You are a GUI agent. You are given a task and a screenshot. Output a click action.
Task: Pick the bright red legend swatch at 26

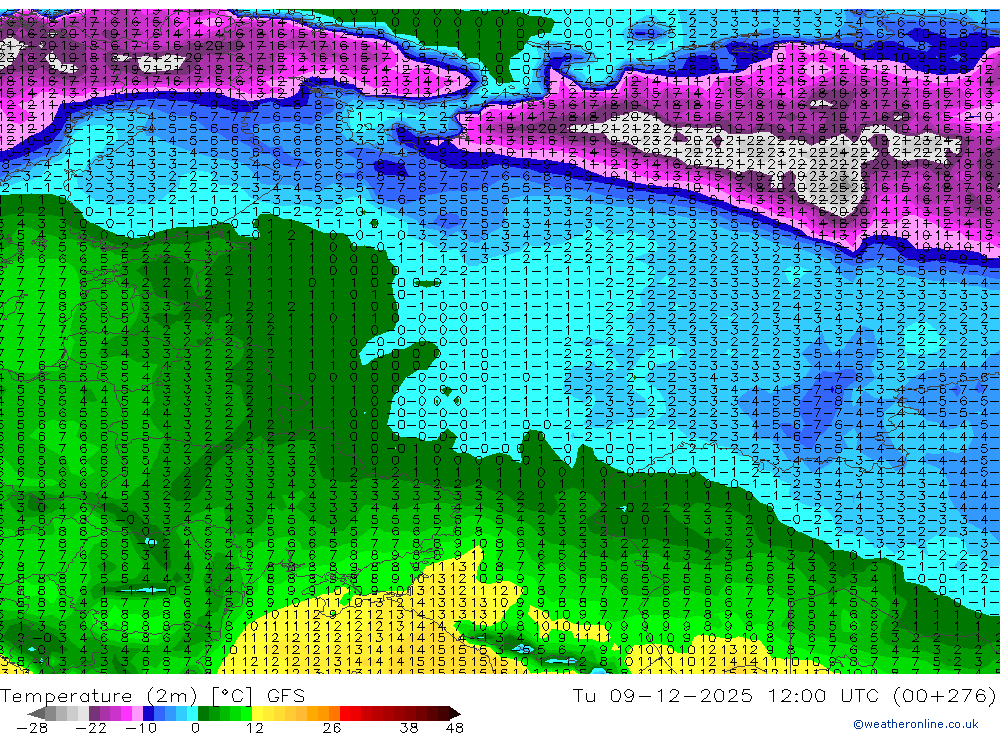tap(345, 713)
